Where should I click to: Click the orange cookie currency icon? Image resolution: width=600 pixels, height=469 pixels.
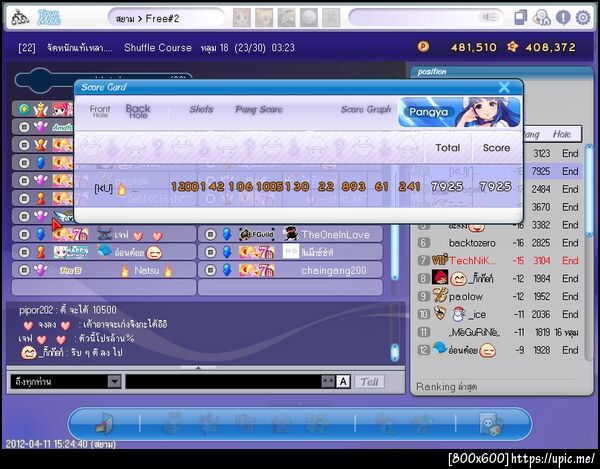(x=512, y=47)
